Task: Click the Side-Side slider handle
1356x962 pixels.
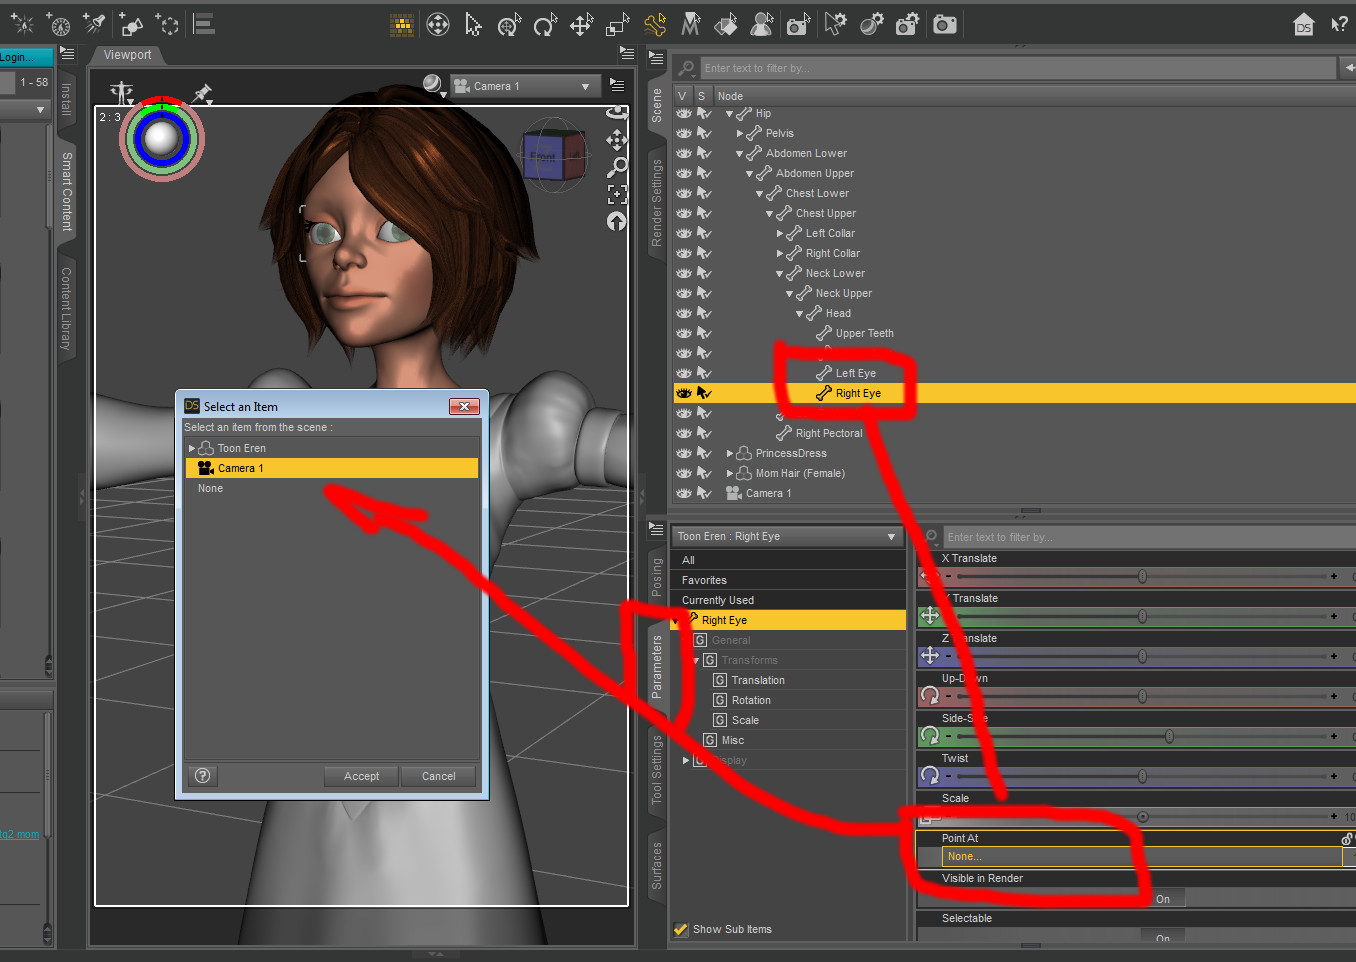Action: [x=1169, y=736]
